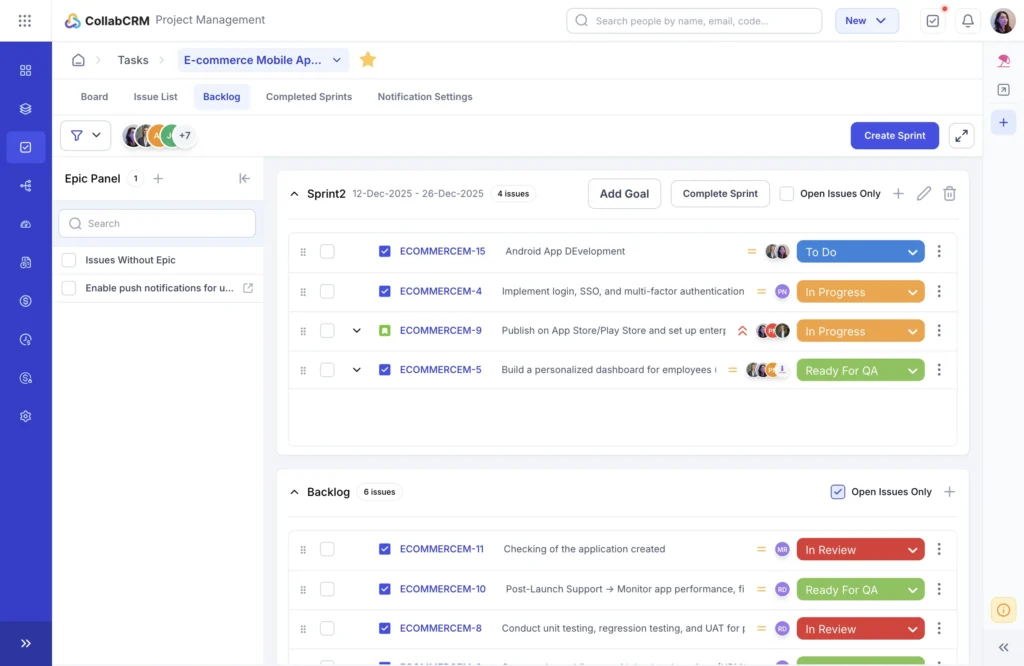
Task: Switch to the Board tab
Action: (94, 96)
